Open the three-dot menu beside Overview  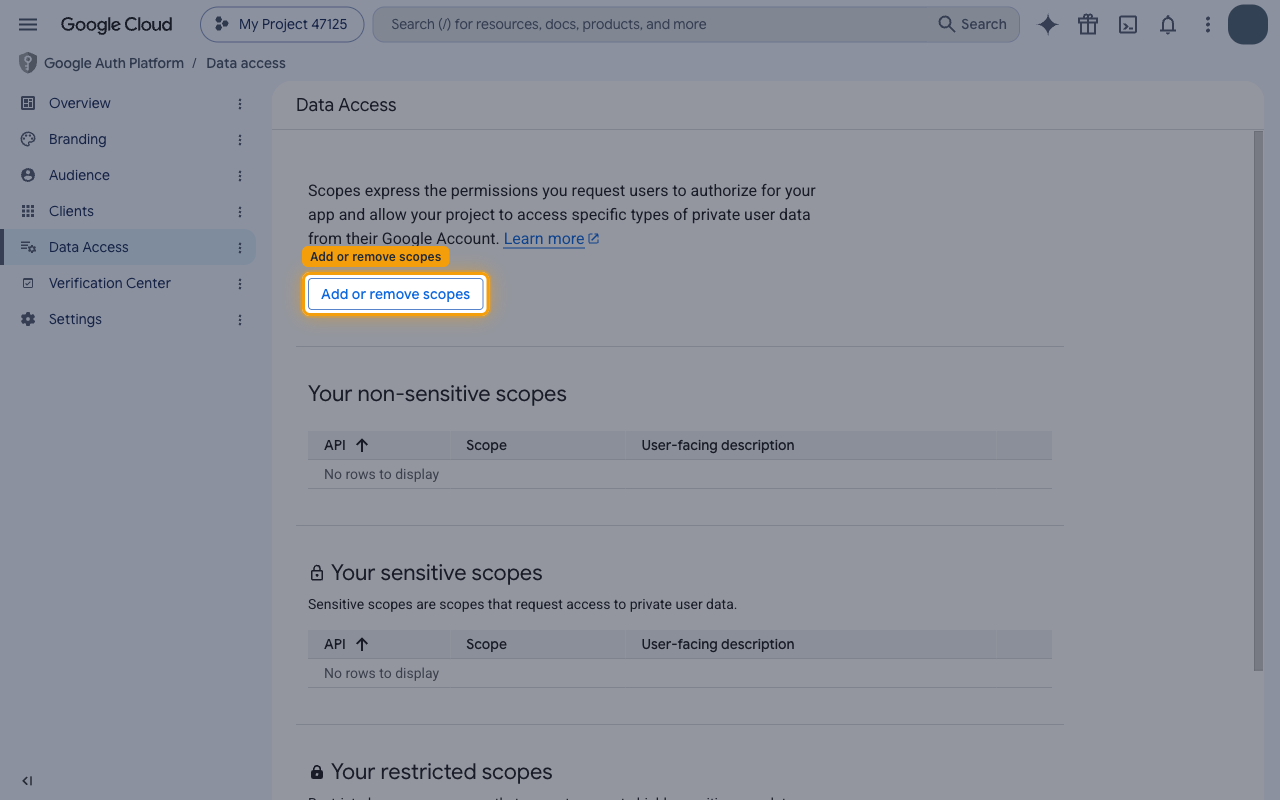click(240, 103)
